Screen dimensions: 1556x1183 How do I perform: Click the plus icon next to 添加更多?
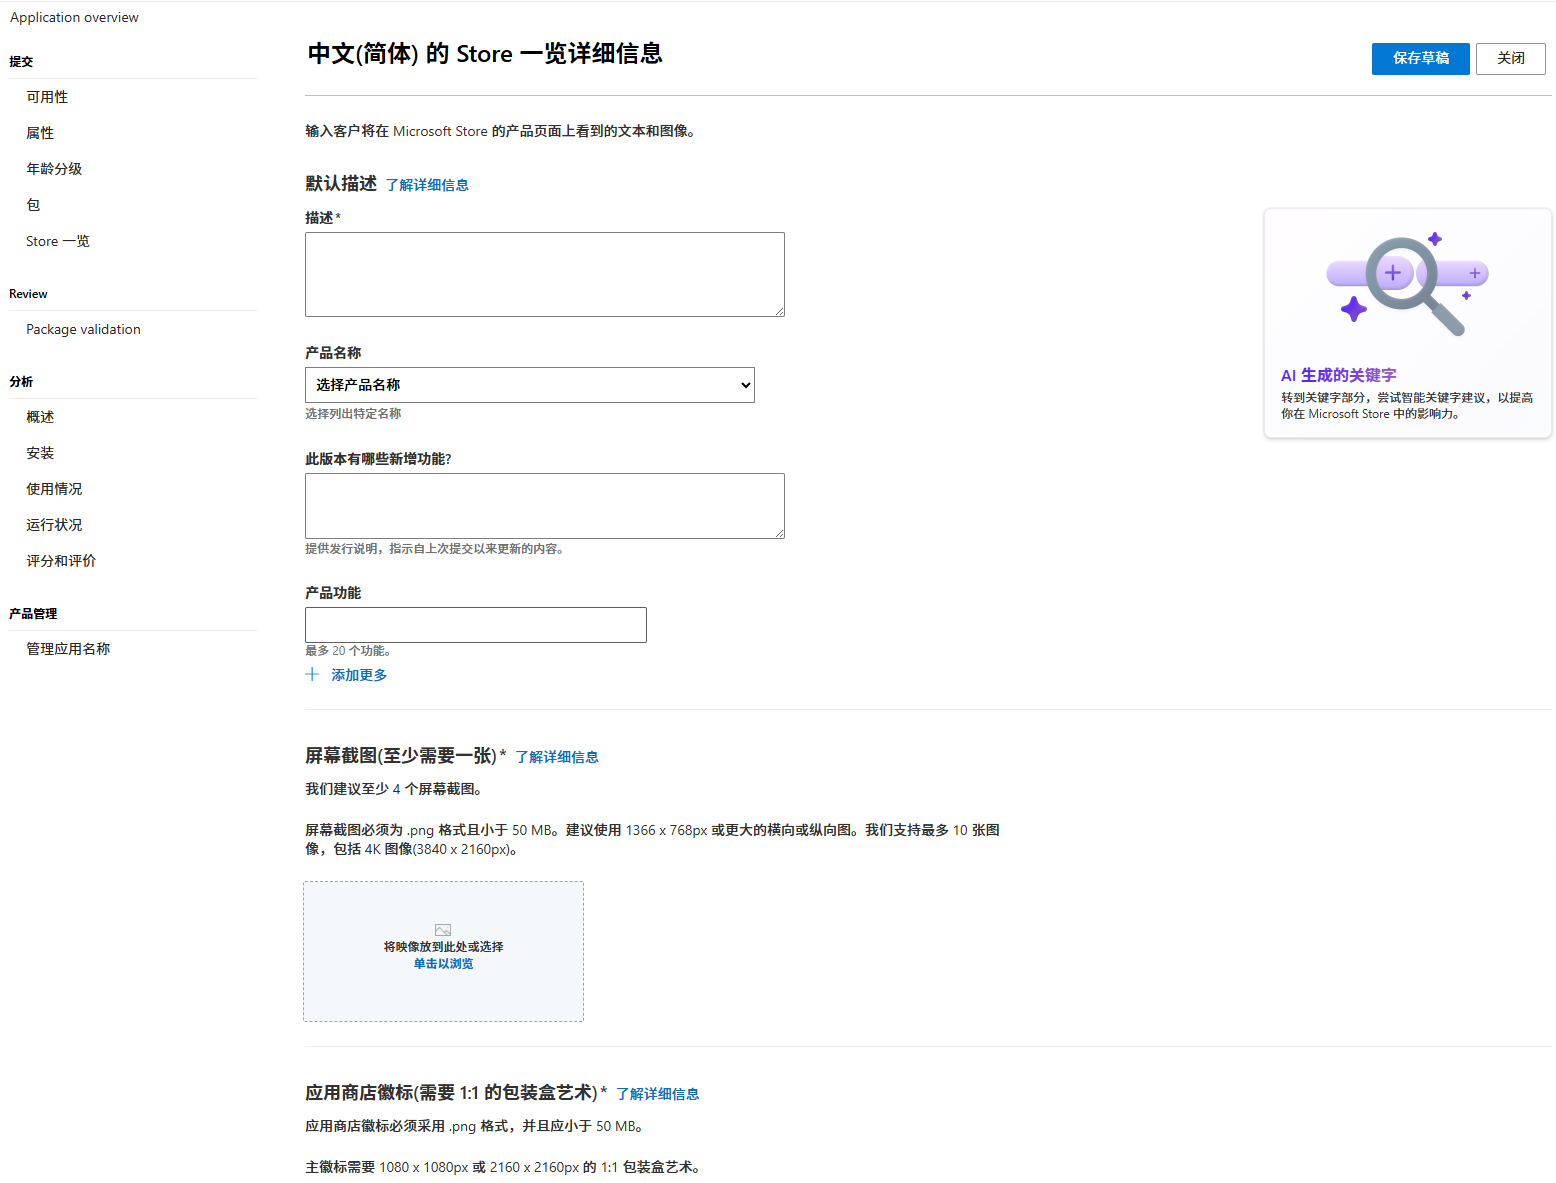(x=312, y=674)
